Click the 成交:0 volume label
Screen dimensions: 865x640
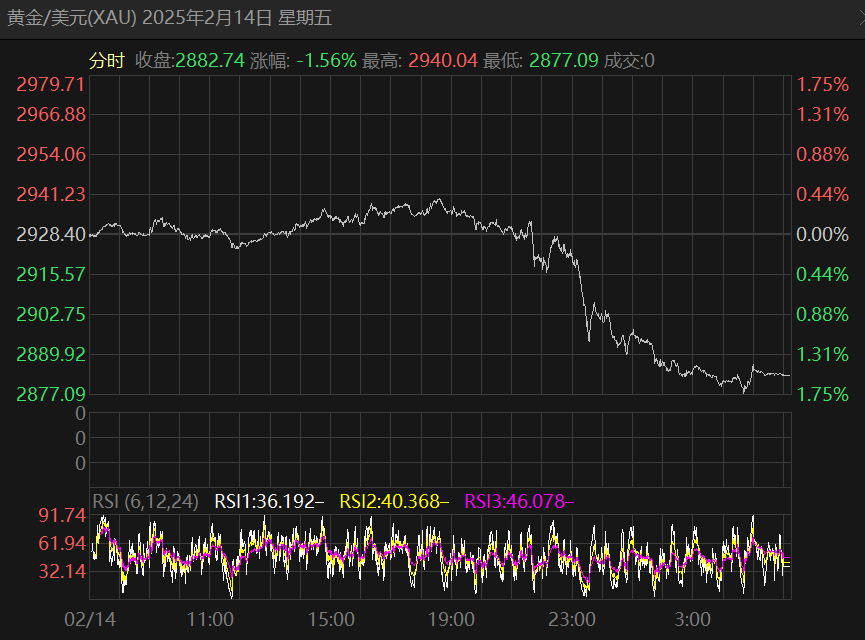629,60
